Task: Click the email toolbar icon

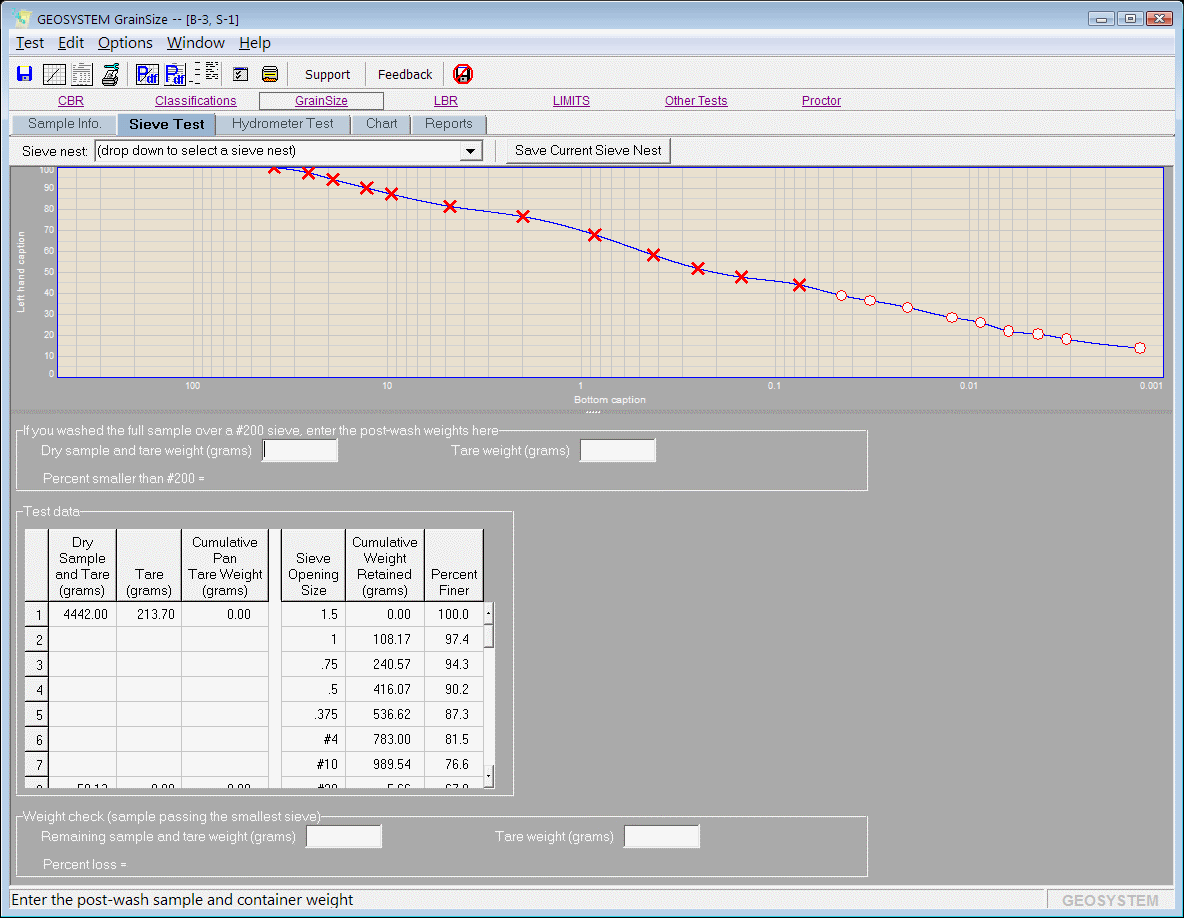Action: [269, 74]
